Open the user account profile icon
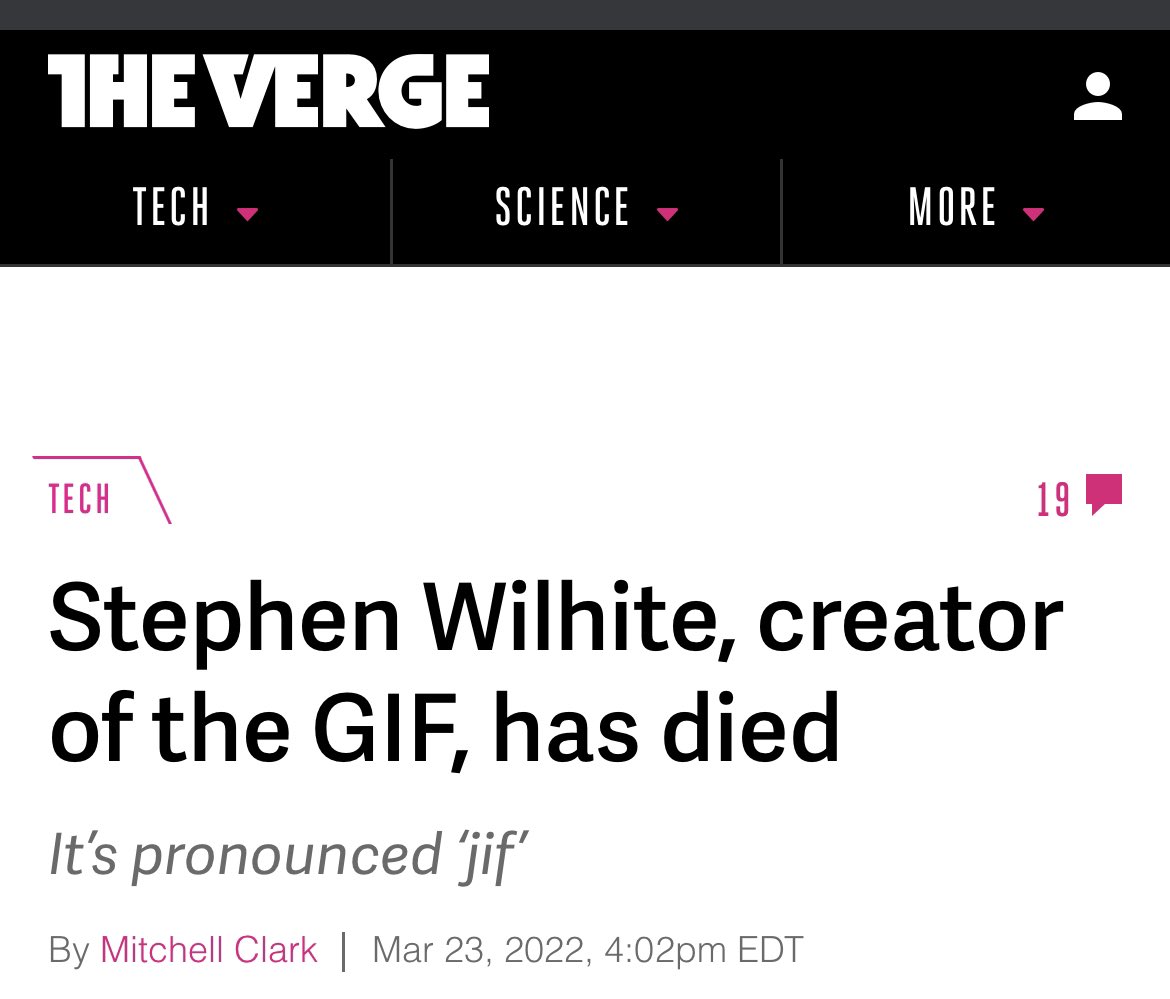 click(x=1097, y=96)
